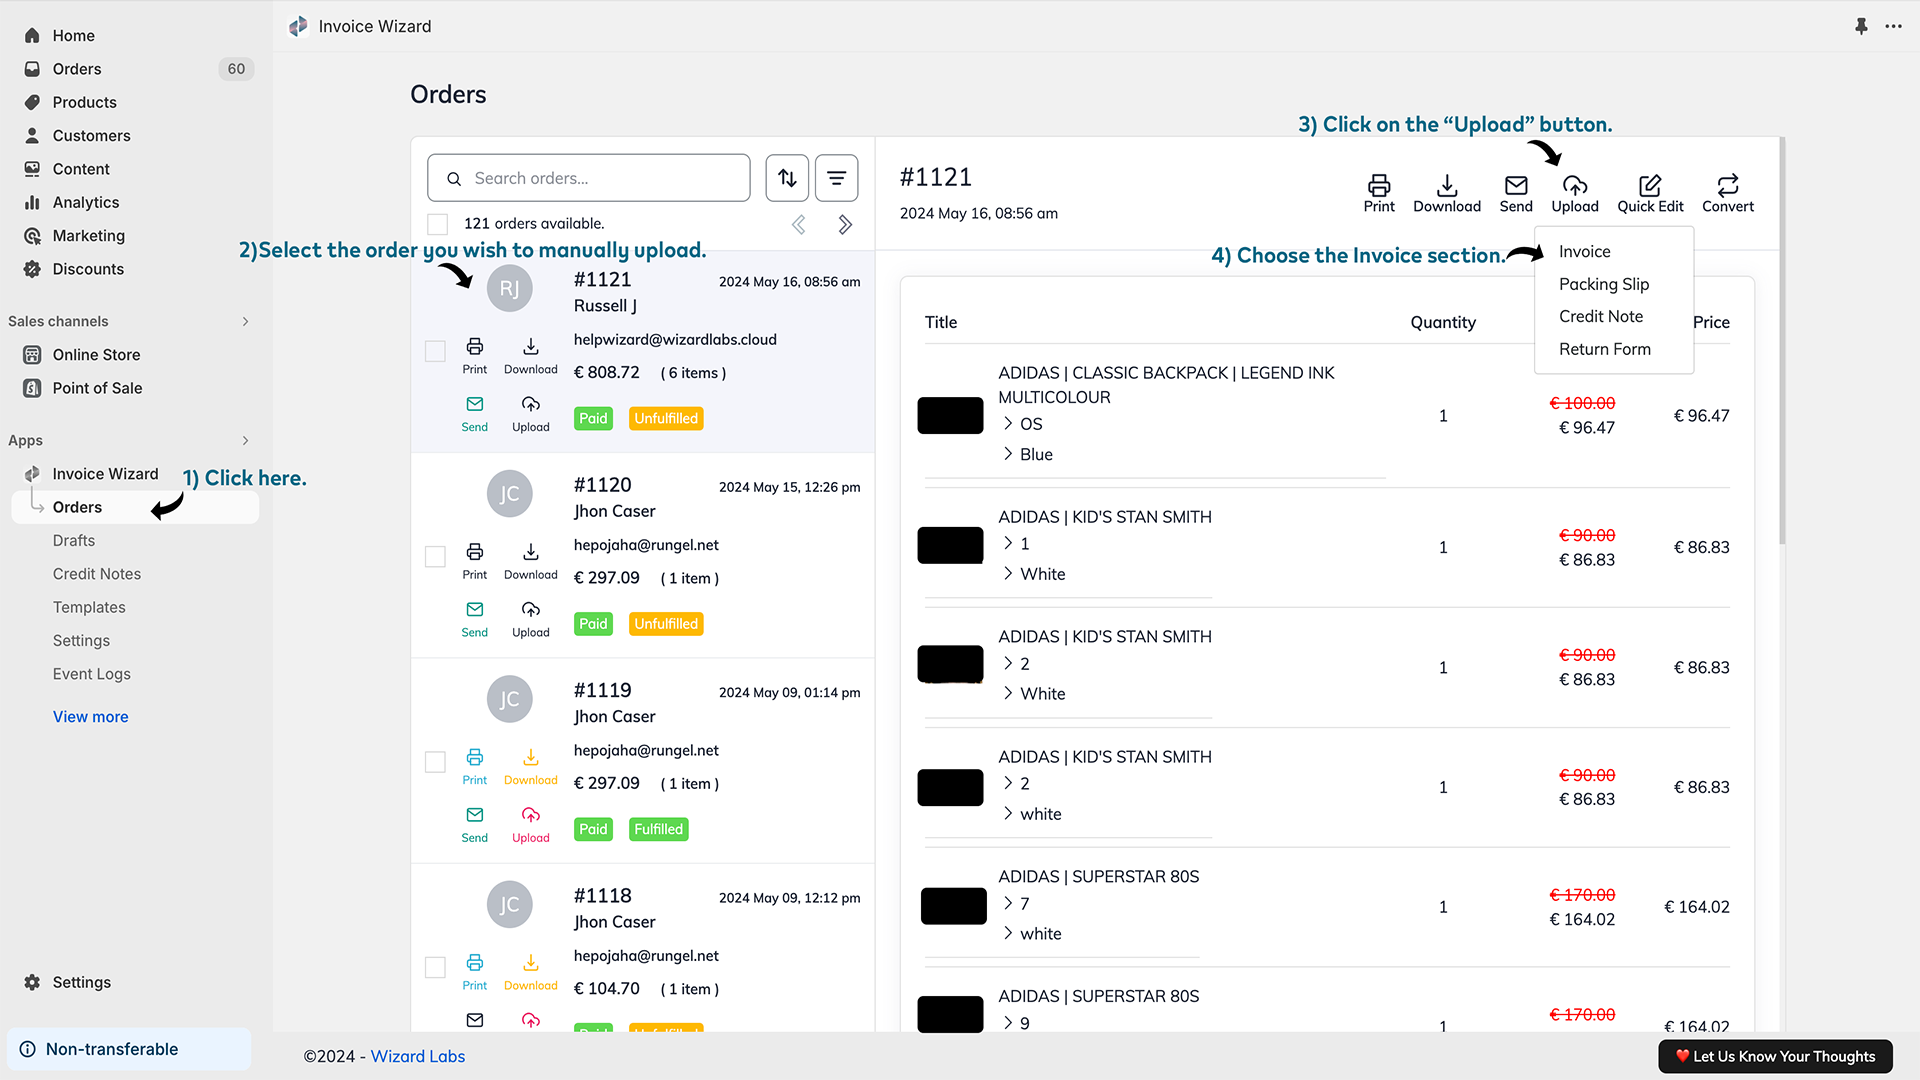Download order #1118 from the list card
This screenshot has width=1920, height=1080.
(x=531, y=972)
